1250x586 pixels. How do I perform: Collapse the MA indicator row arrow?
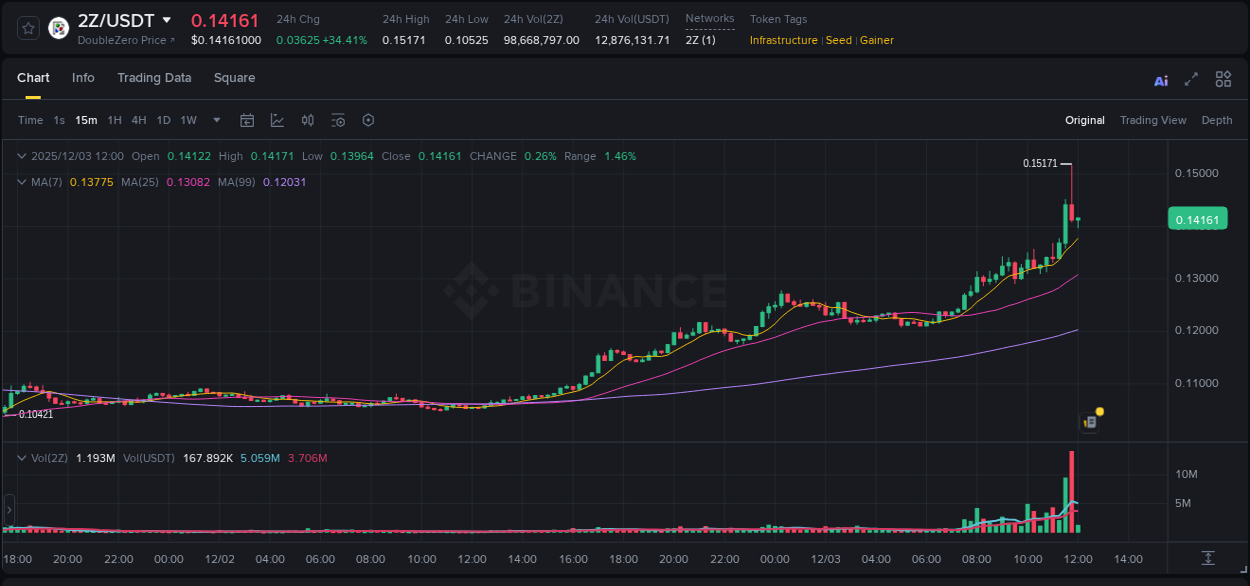tap(20, 182)
